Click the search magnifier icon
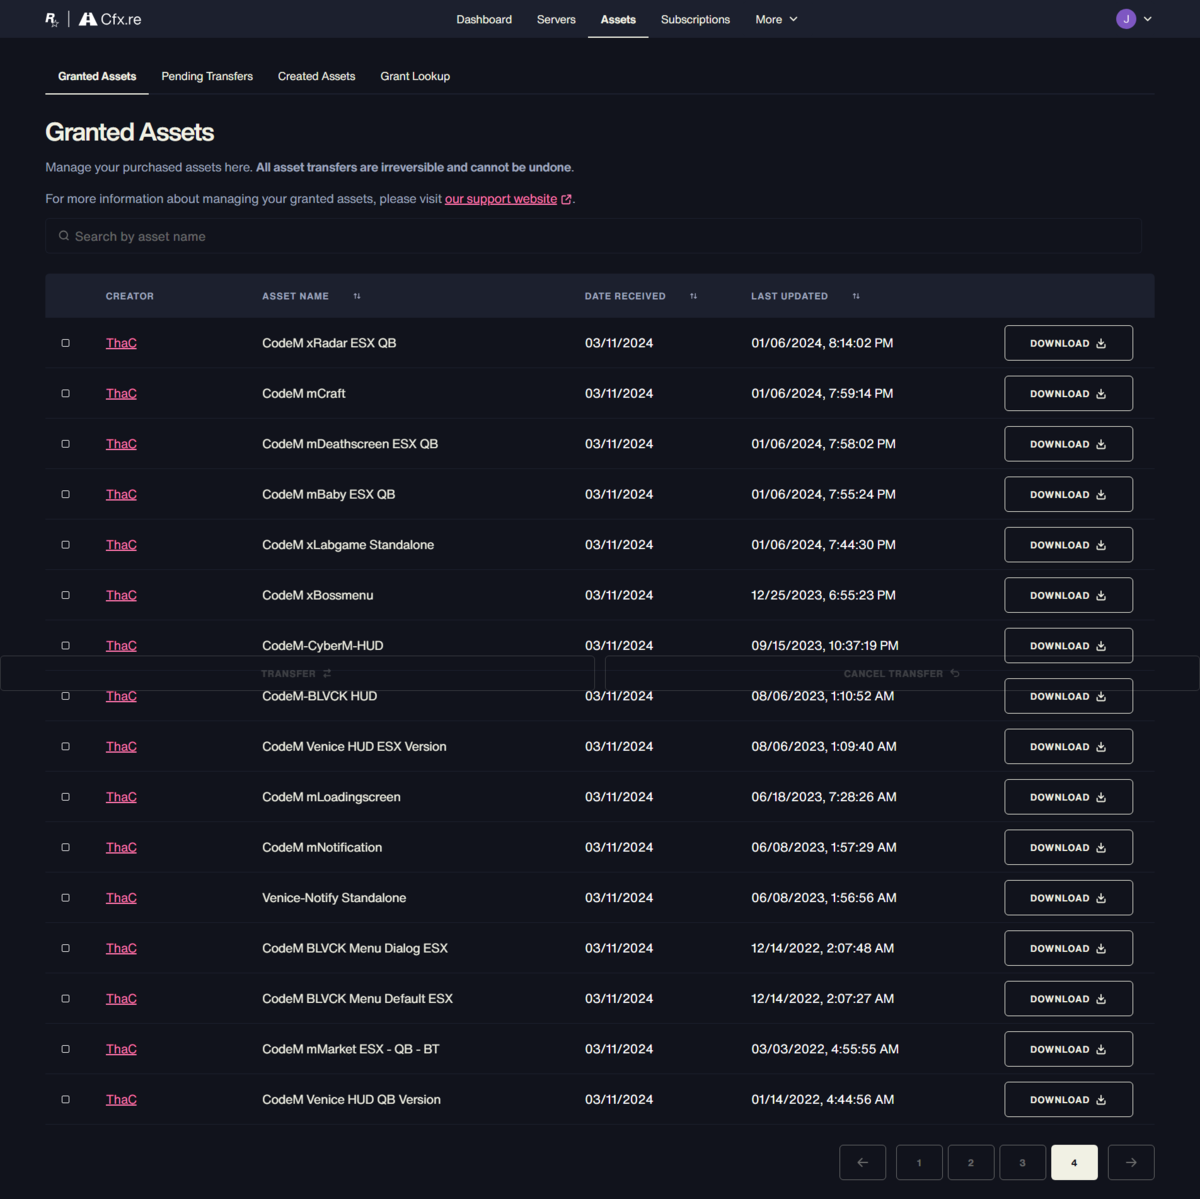This screenshot has height=1199, width=1200. [64, 236]
